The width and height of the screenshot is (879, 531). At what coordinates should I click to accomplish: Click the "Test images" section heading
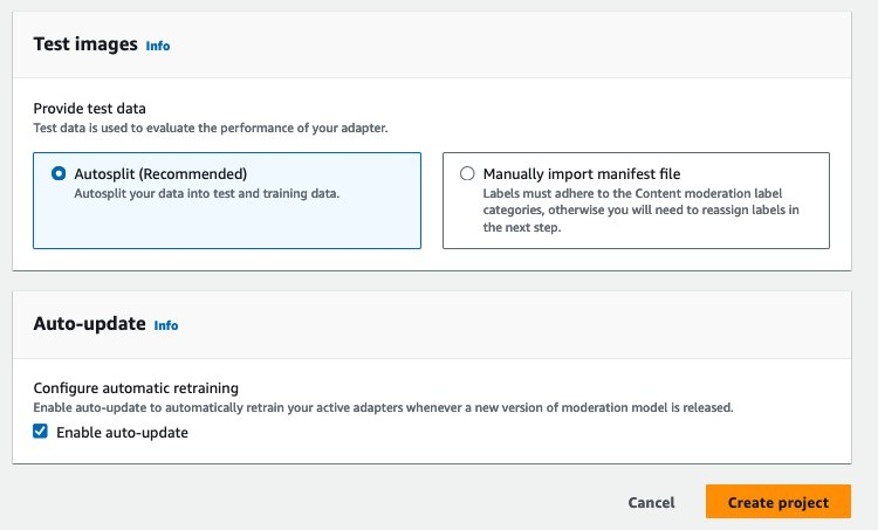coord(85,44)
